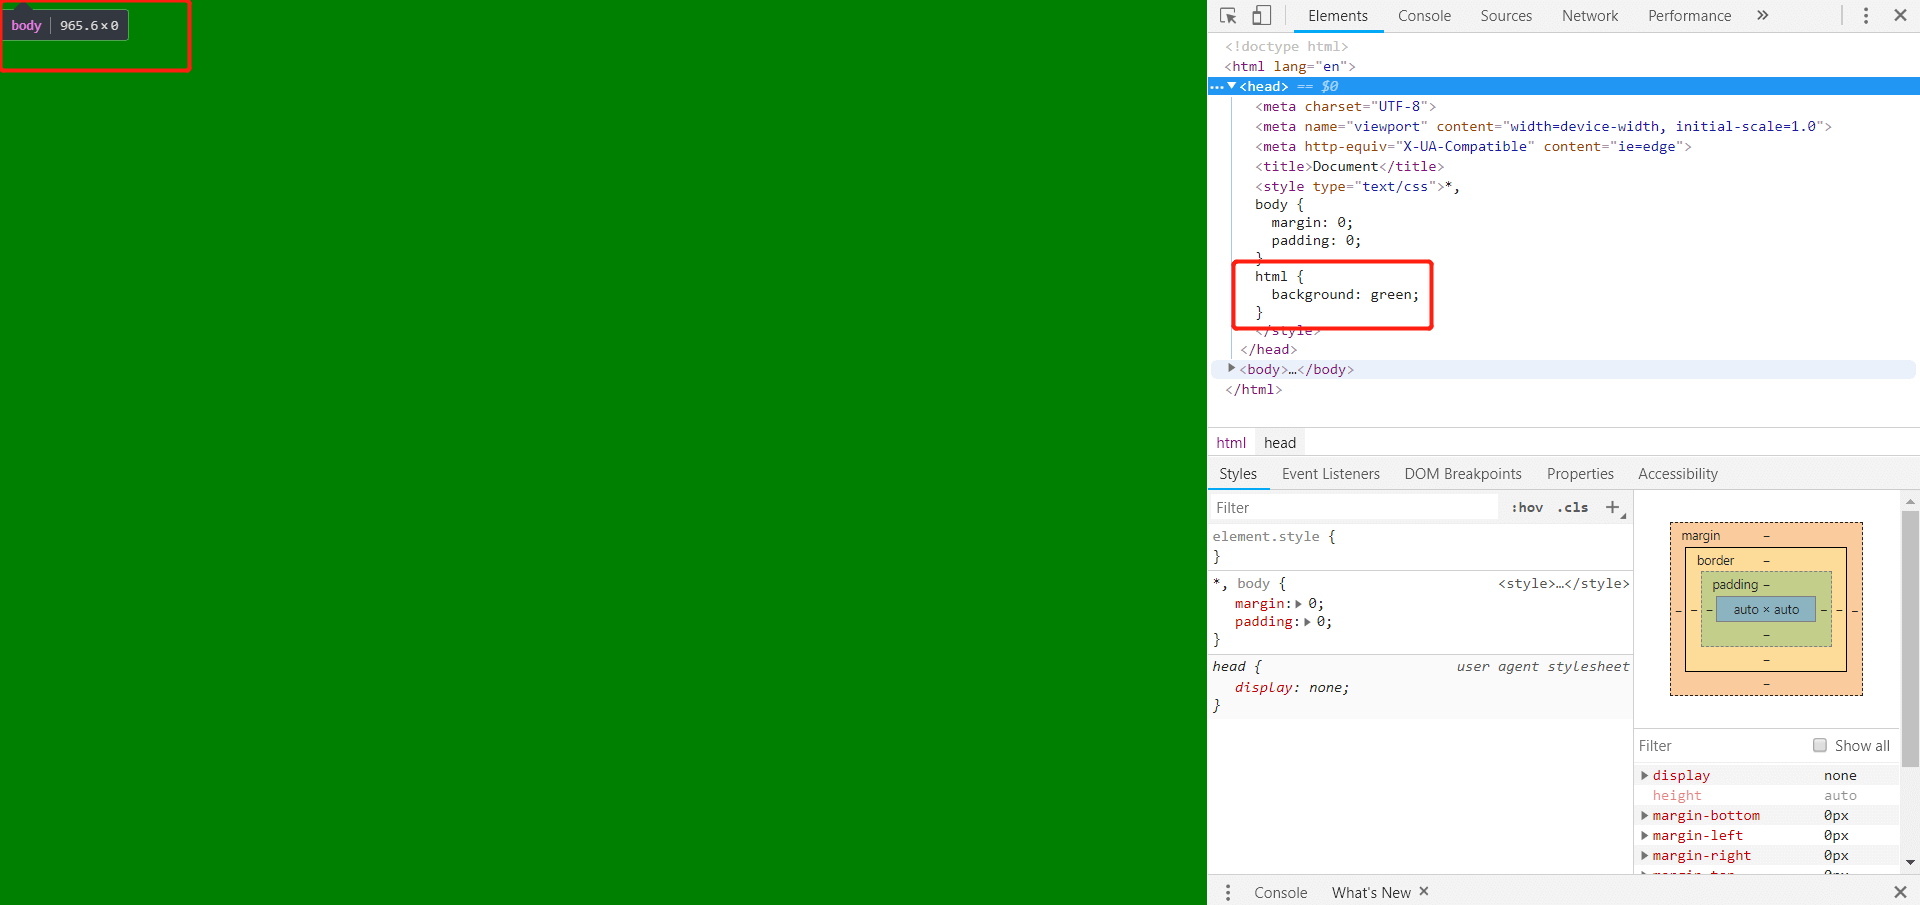This screenshot has height=905, width=1920.
Task: Switch to the Network tab
Action: 1589,16
